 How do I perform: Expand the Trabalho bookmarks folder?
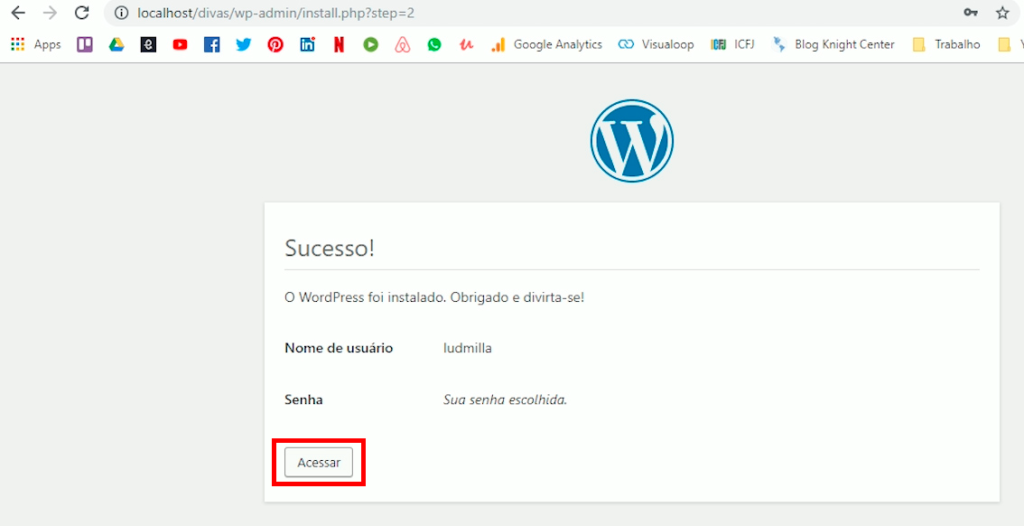click(x=946, y=44)
